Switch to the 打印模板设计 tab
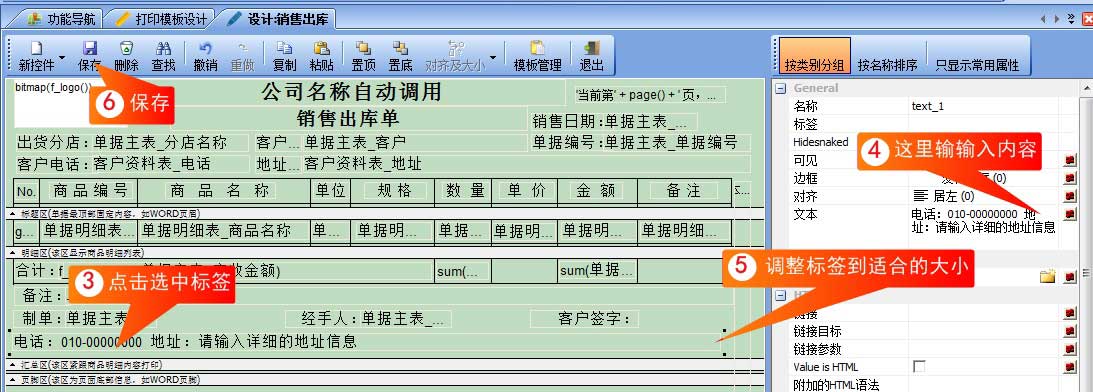Viewport: 1093px width, 392px height. point(161,19)
